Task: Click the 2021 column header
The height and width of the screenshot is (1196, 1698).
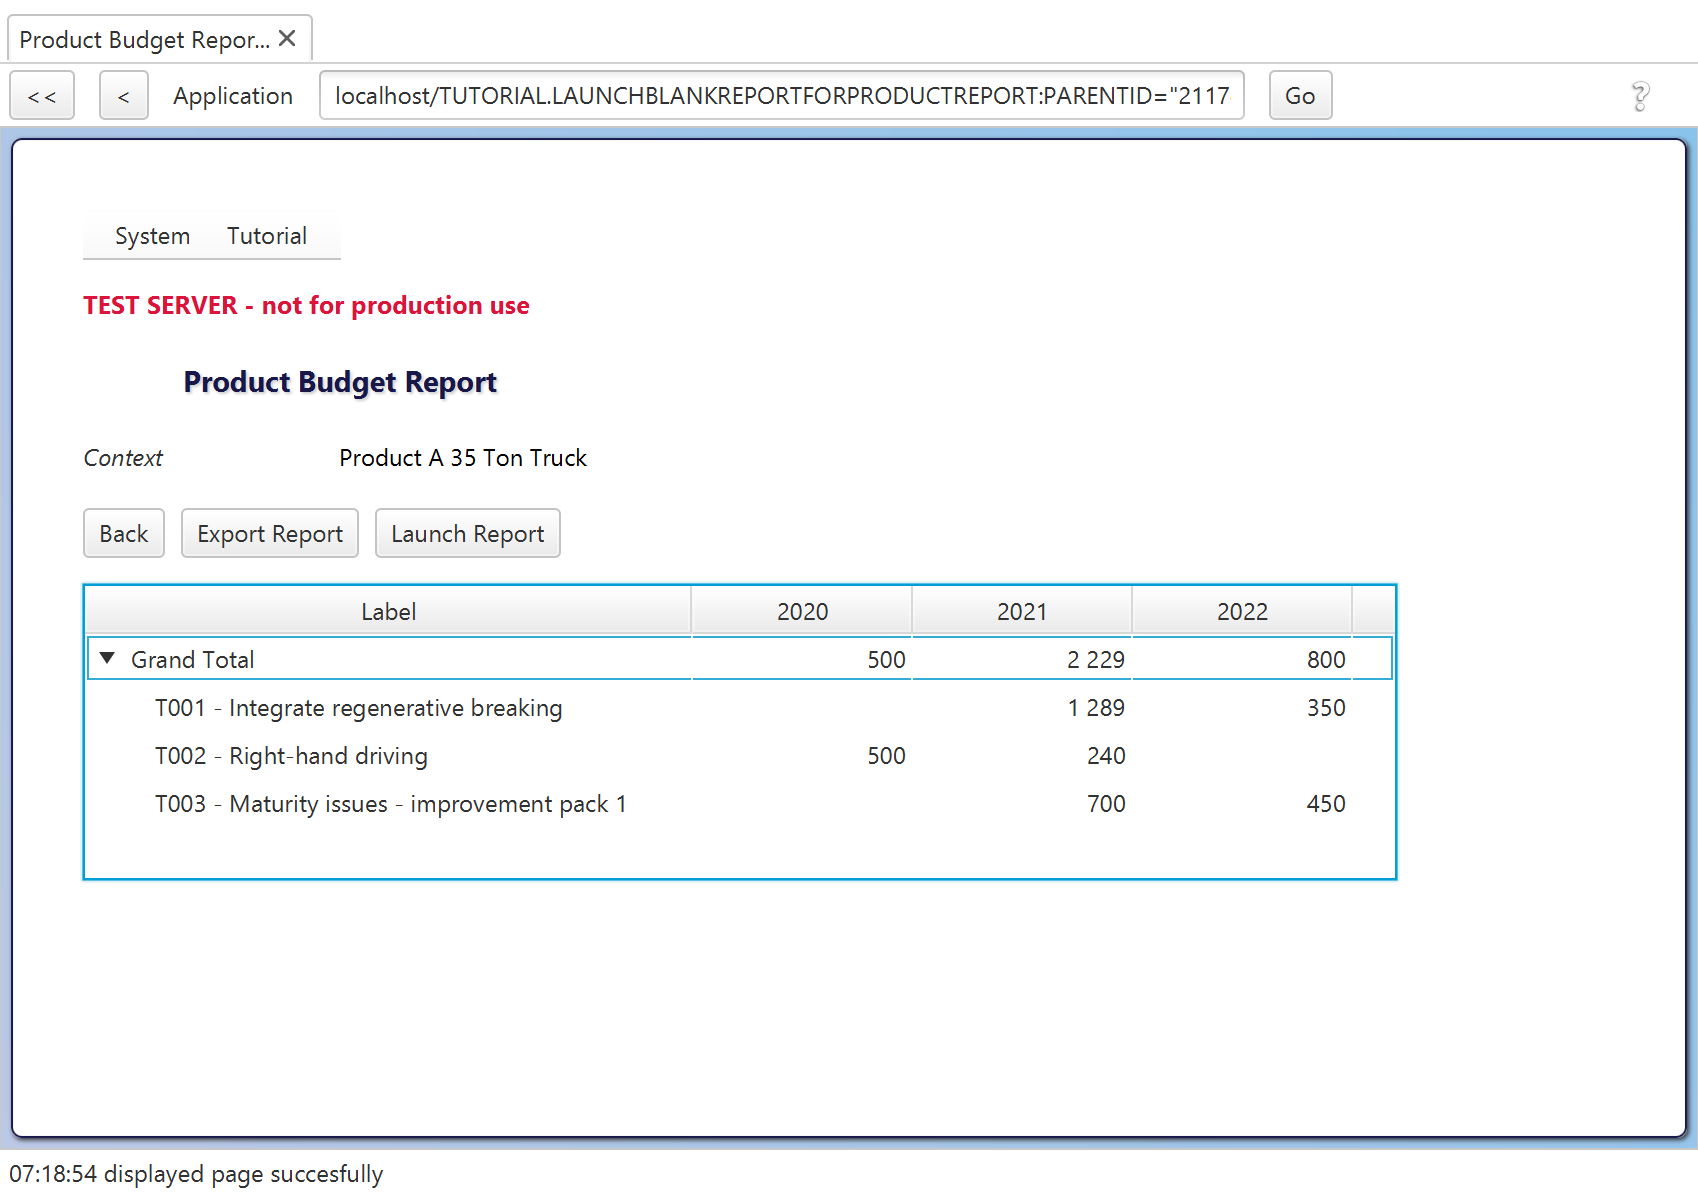Action: 1022,611
